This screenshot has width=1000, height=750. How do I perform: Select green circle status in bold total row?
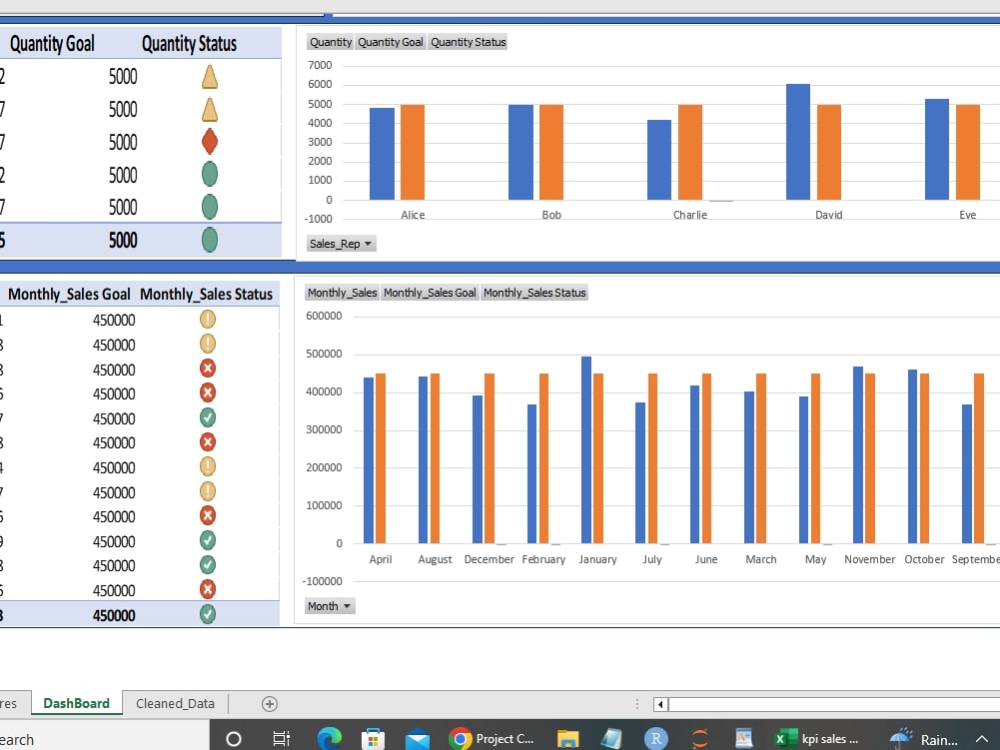pyautogui.click(x=210, y=240)
